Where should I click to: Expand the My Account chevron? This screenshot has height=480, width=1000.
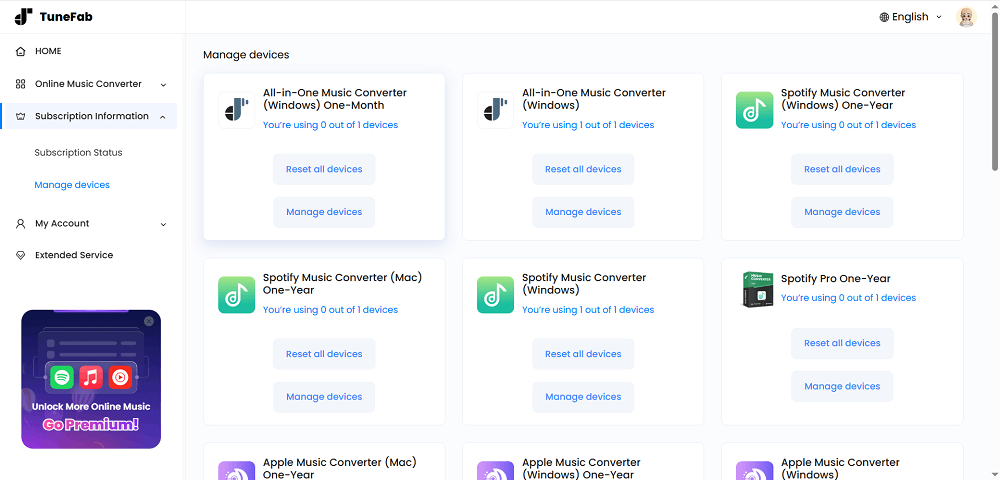163,224
